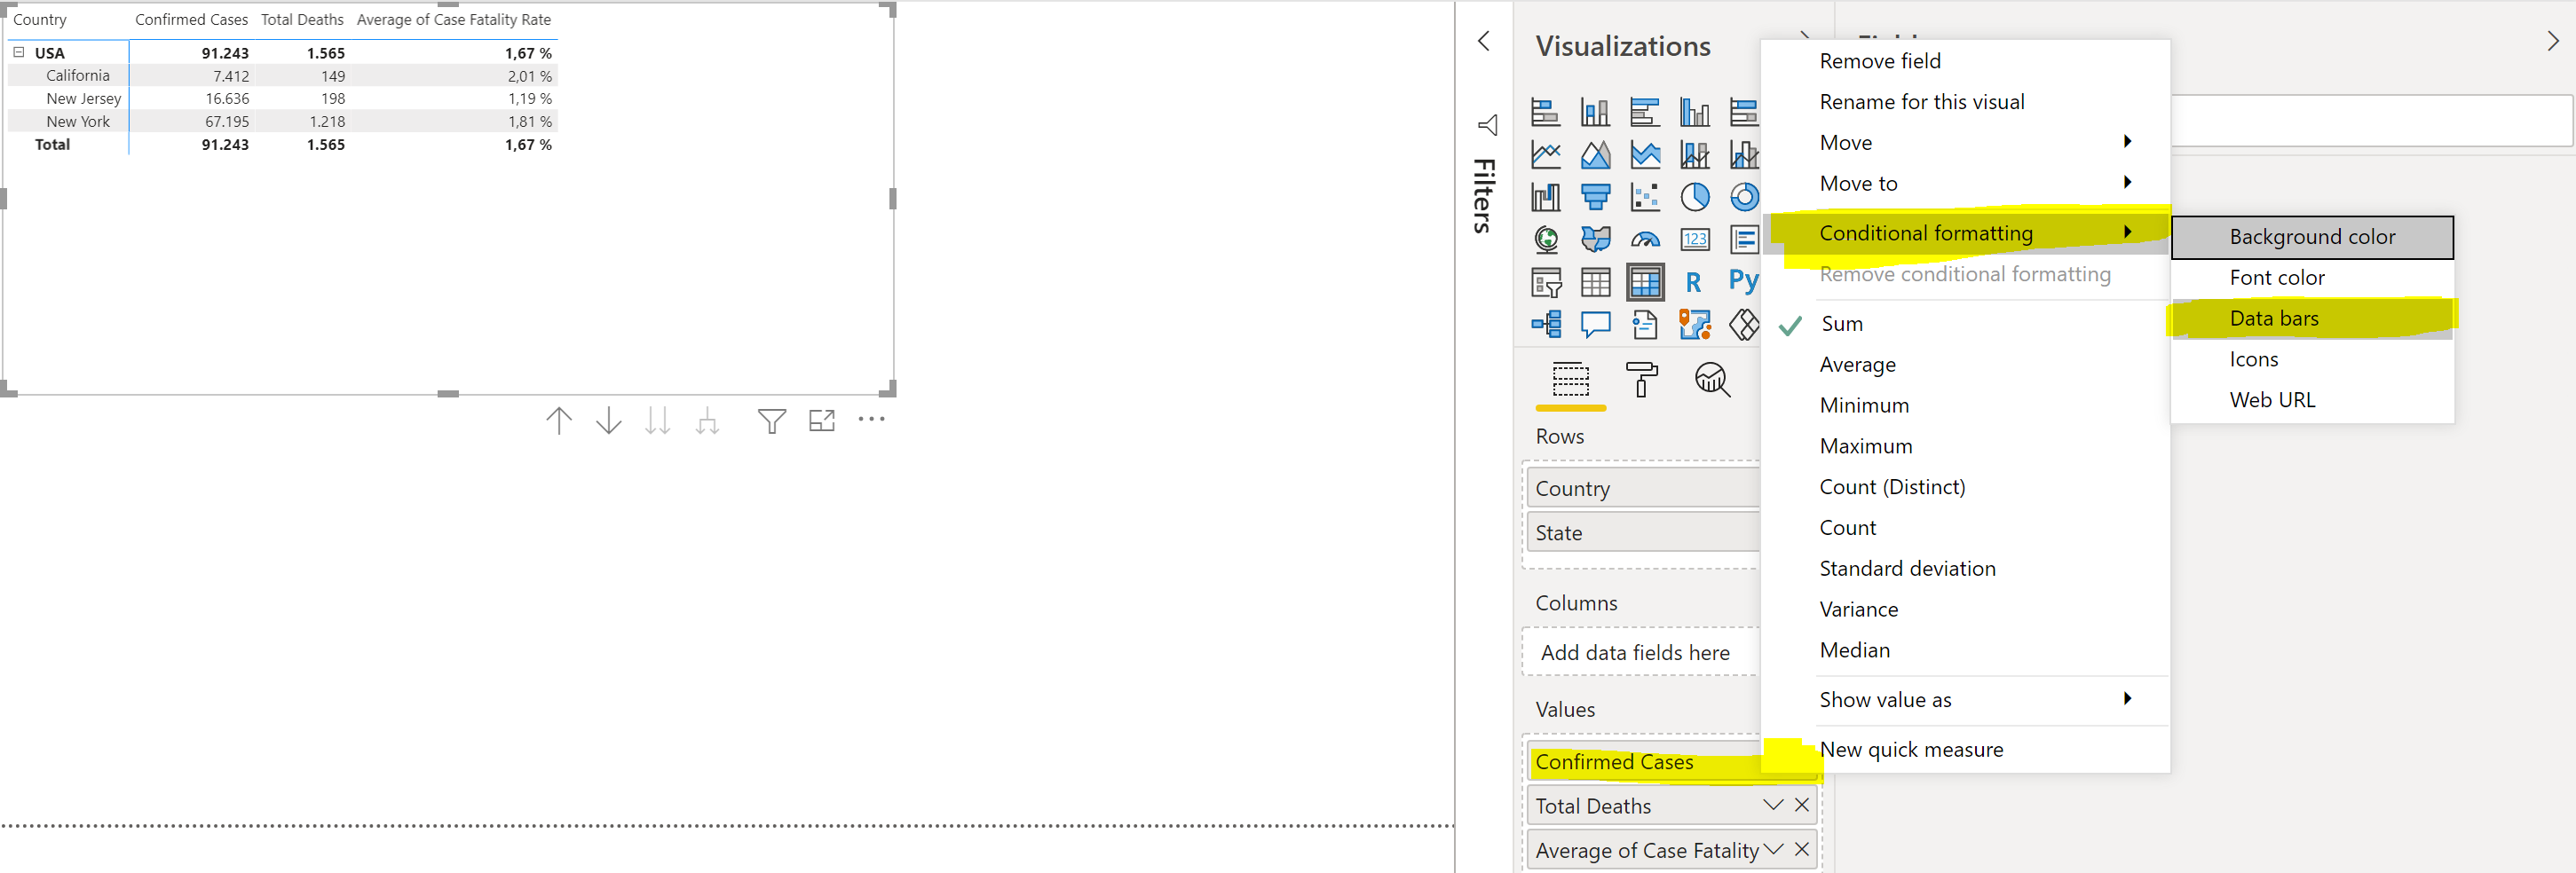The height and width of the screenshot is (873, 2576).
Task: Select the funnel chart visual
Action: [1595, 197]
